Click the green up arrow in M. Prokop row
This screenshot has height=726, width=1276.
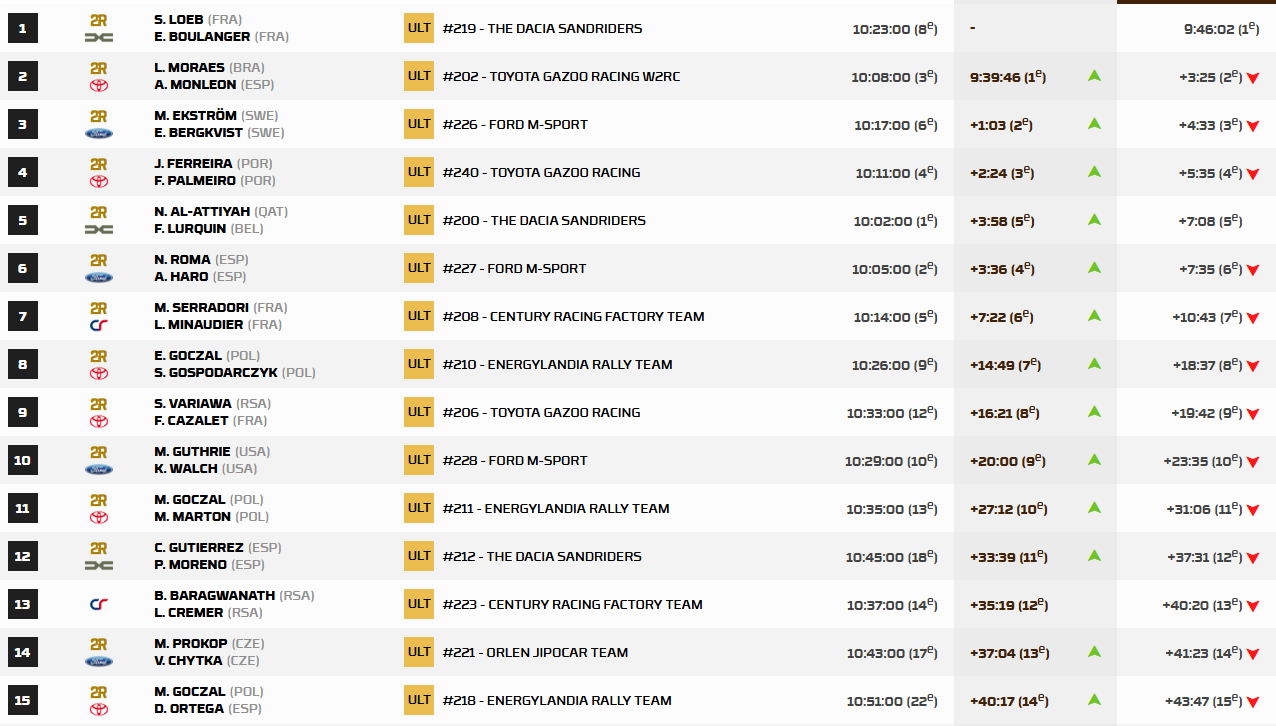point(1094,652)
